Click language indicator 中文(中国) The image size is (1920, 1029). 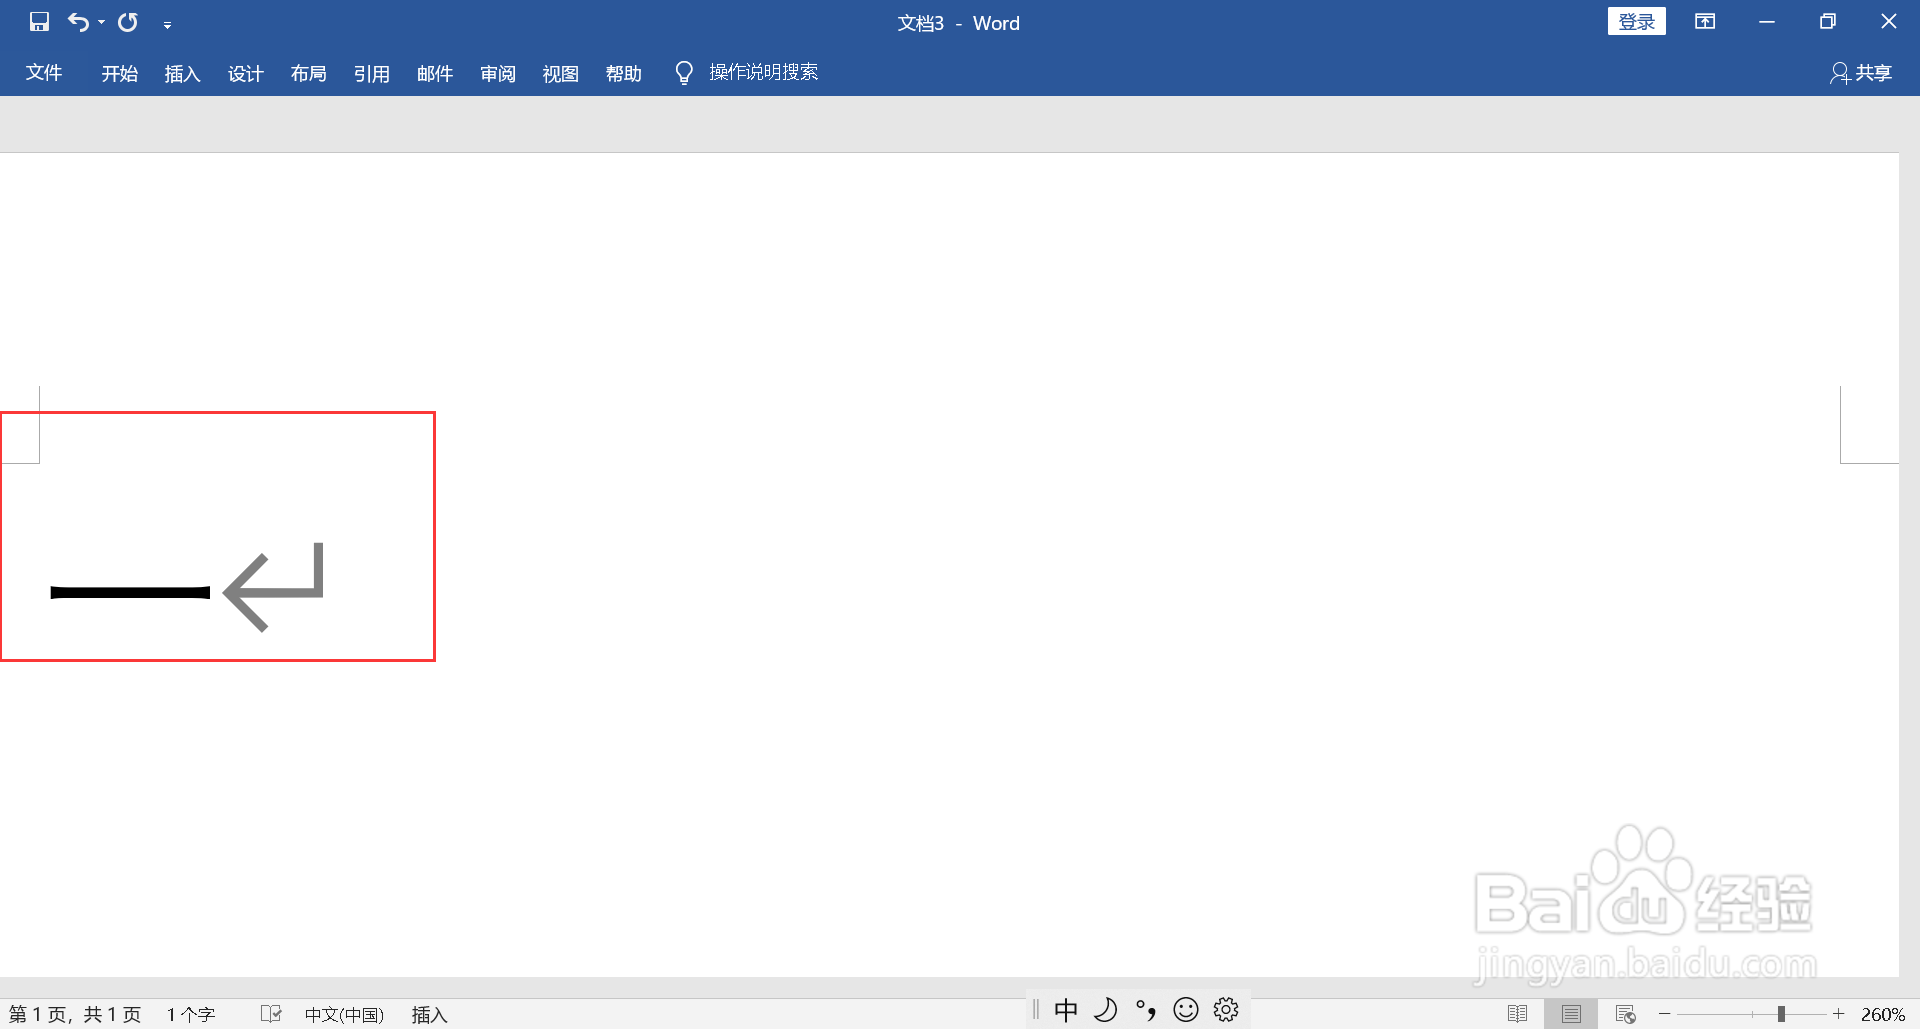tap(344, 1014)
